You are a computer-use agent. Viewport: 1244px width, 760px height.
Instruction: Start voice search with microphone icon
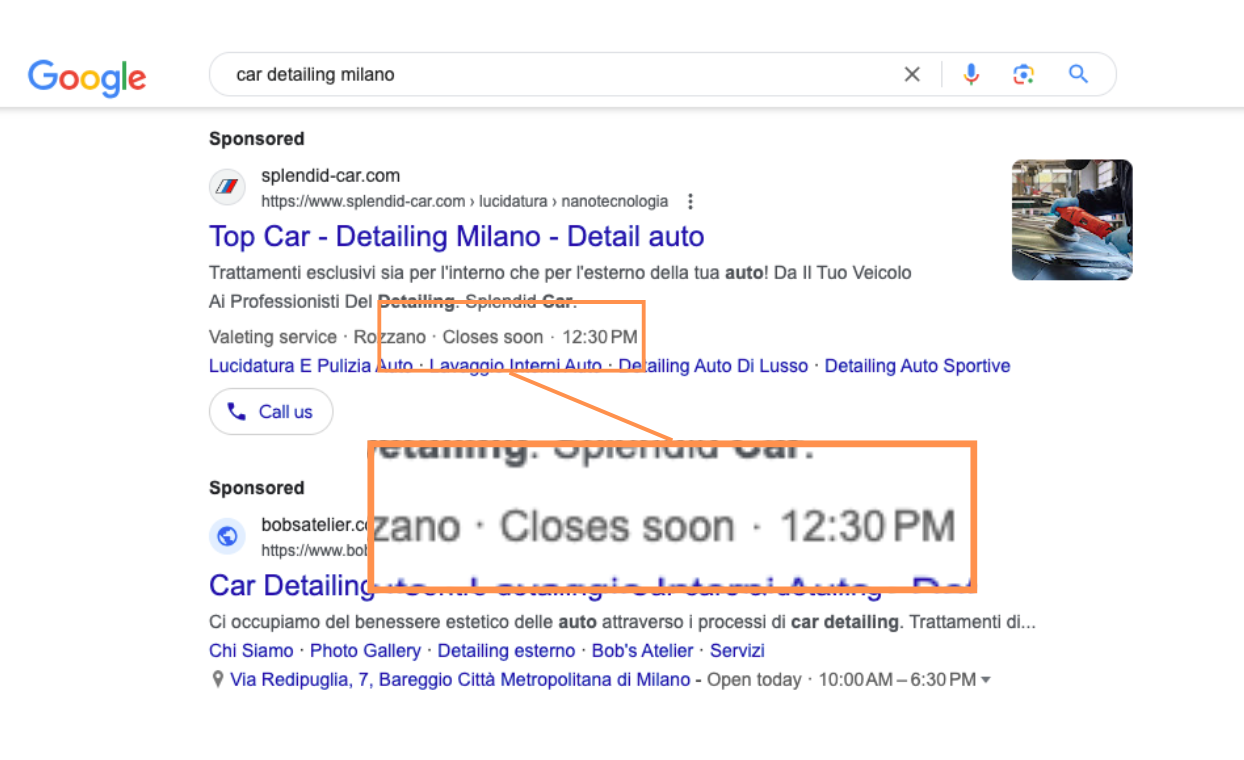[971, 74]
